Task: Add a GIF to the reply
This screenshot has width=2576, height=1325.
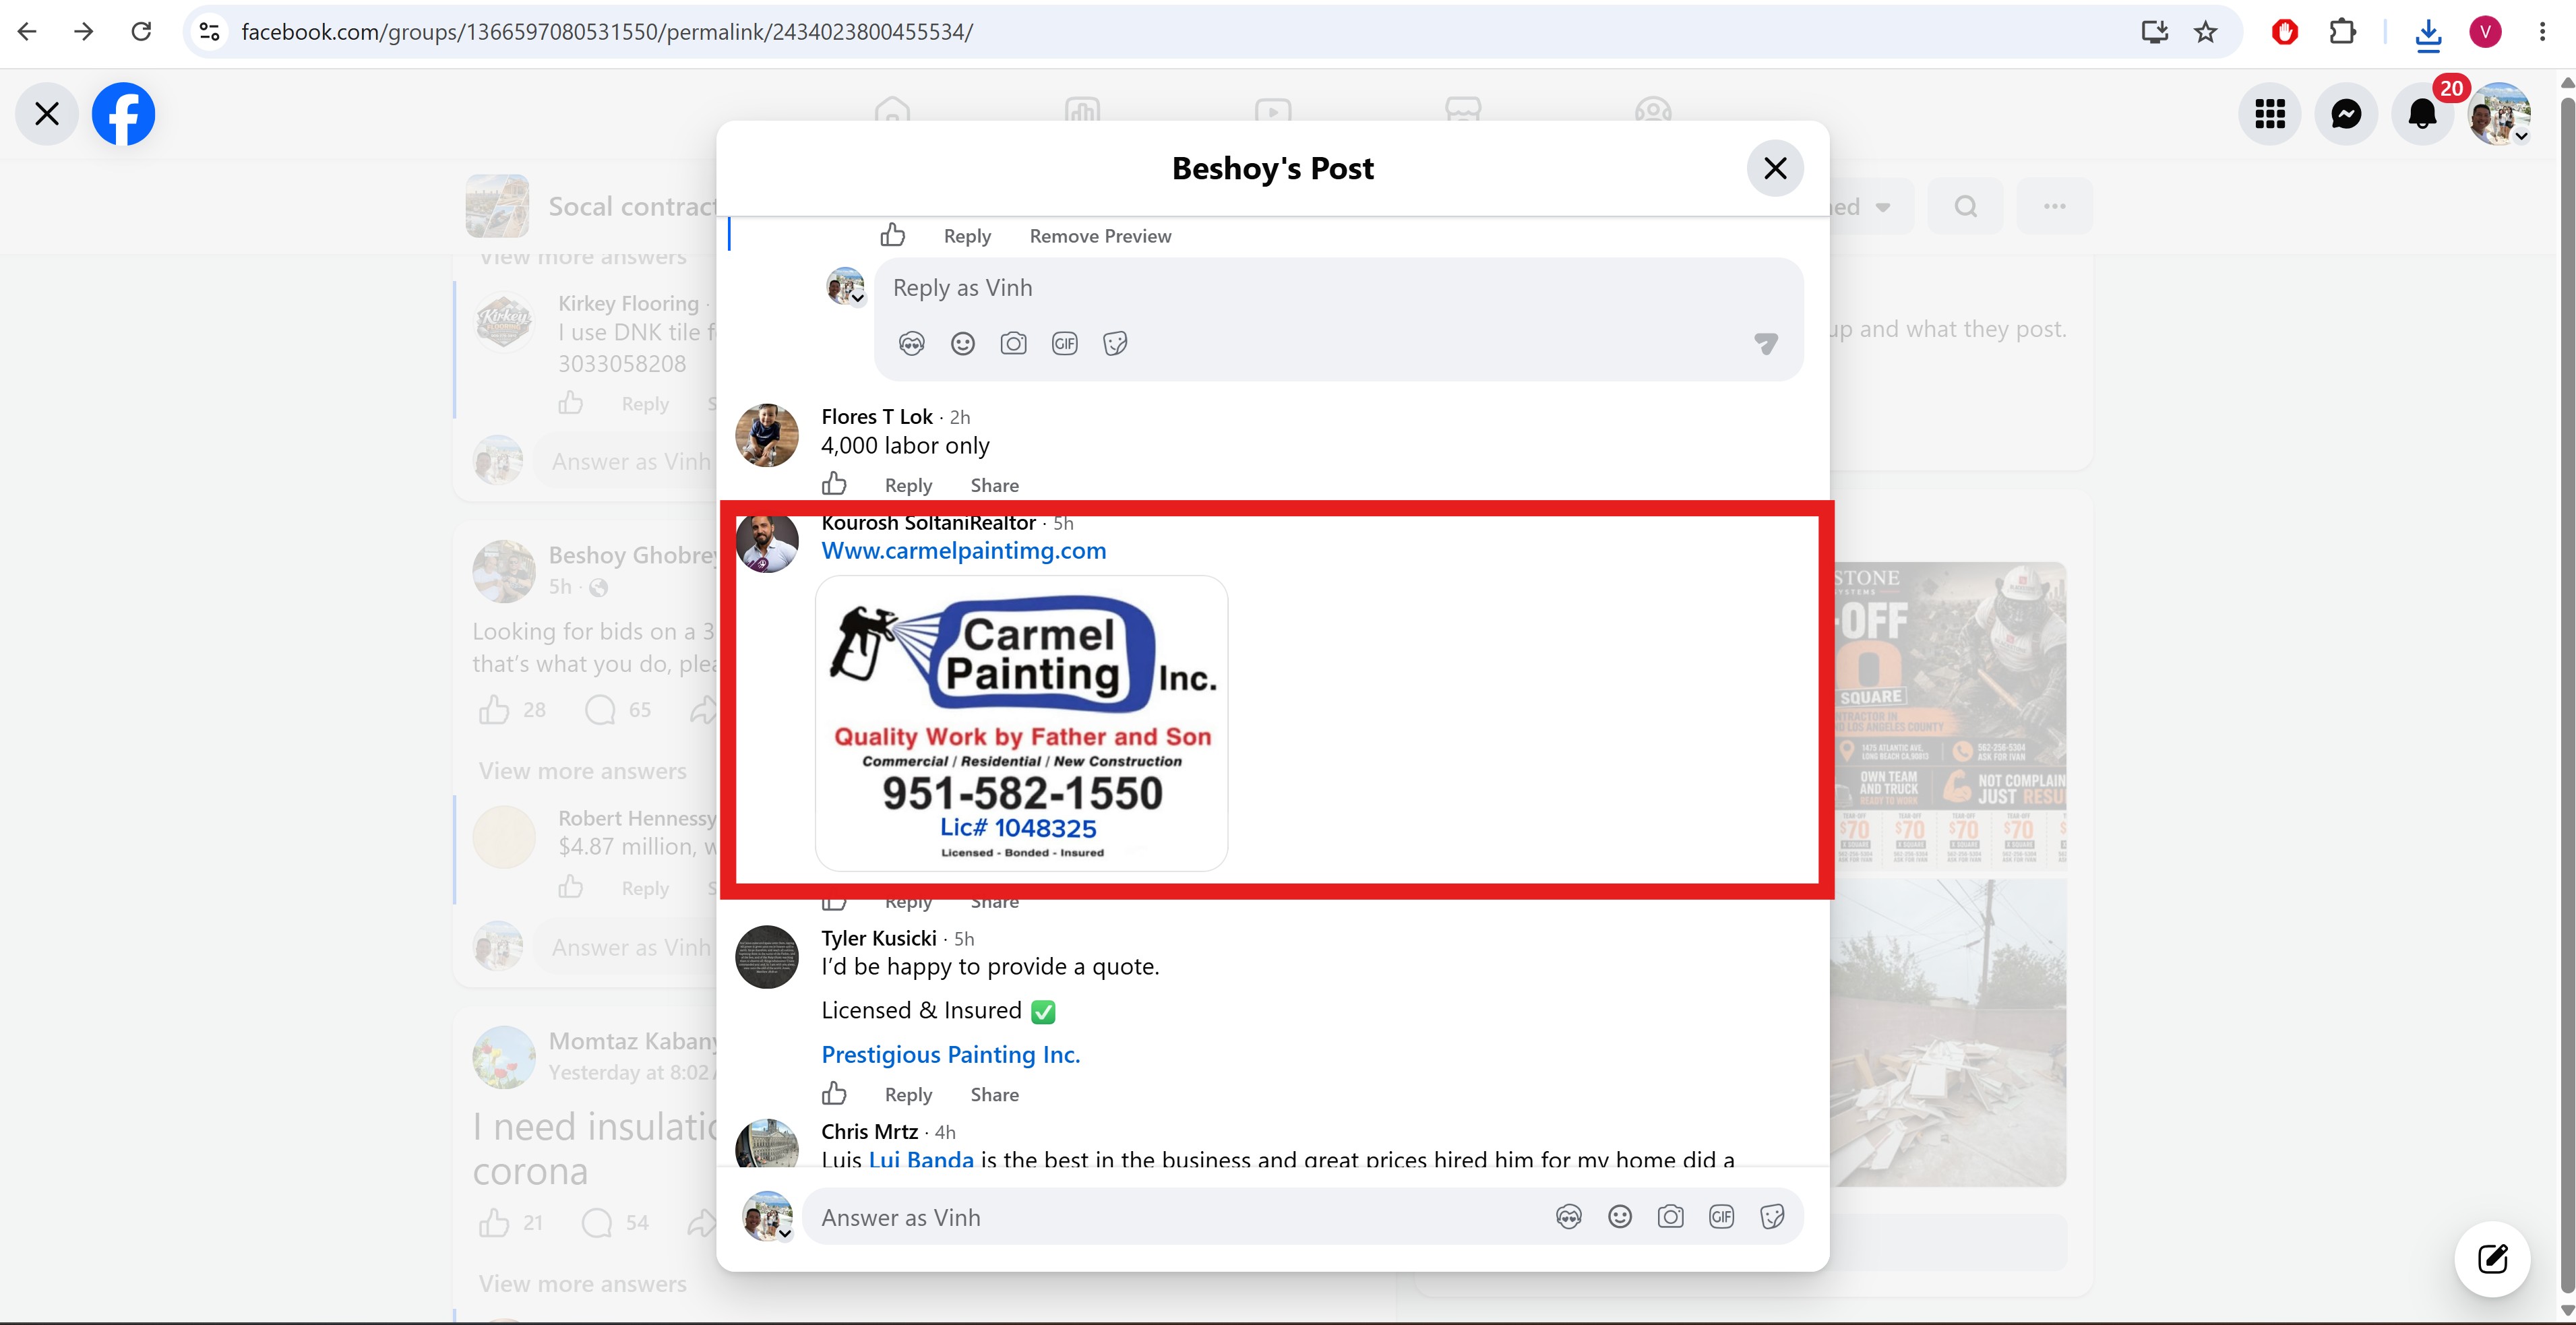Action: tap(1065, 344)
